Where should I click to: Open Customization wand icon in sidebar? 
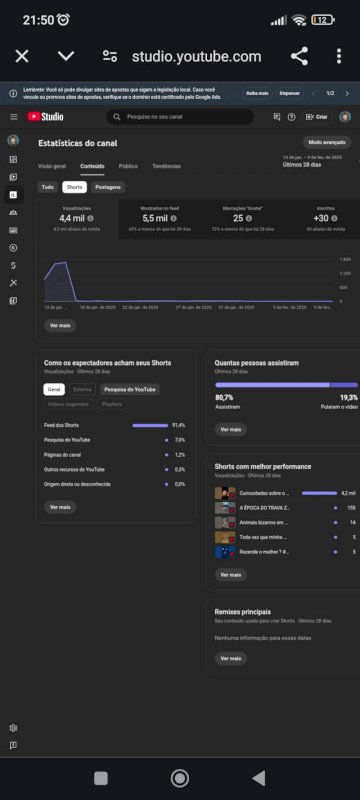pyautogui.click(x=13, y=283)
